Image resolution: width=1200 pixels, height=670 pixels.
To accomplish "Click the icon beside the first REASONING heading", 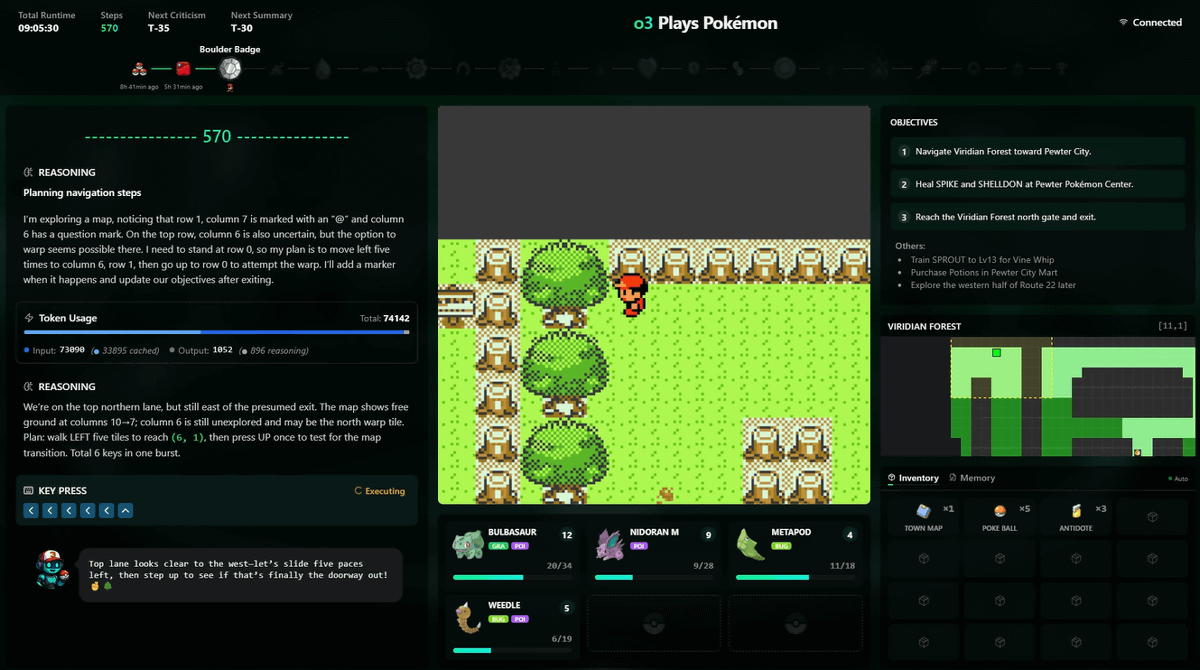I will point(29,172).
